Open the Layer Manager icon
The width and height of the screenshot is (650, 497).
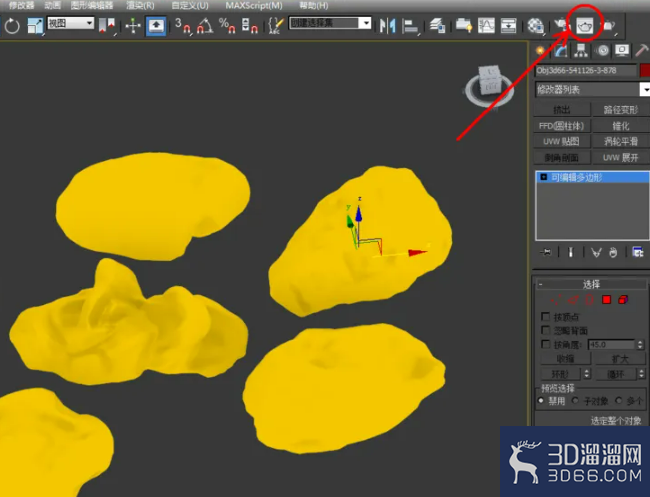pos(437,26)
